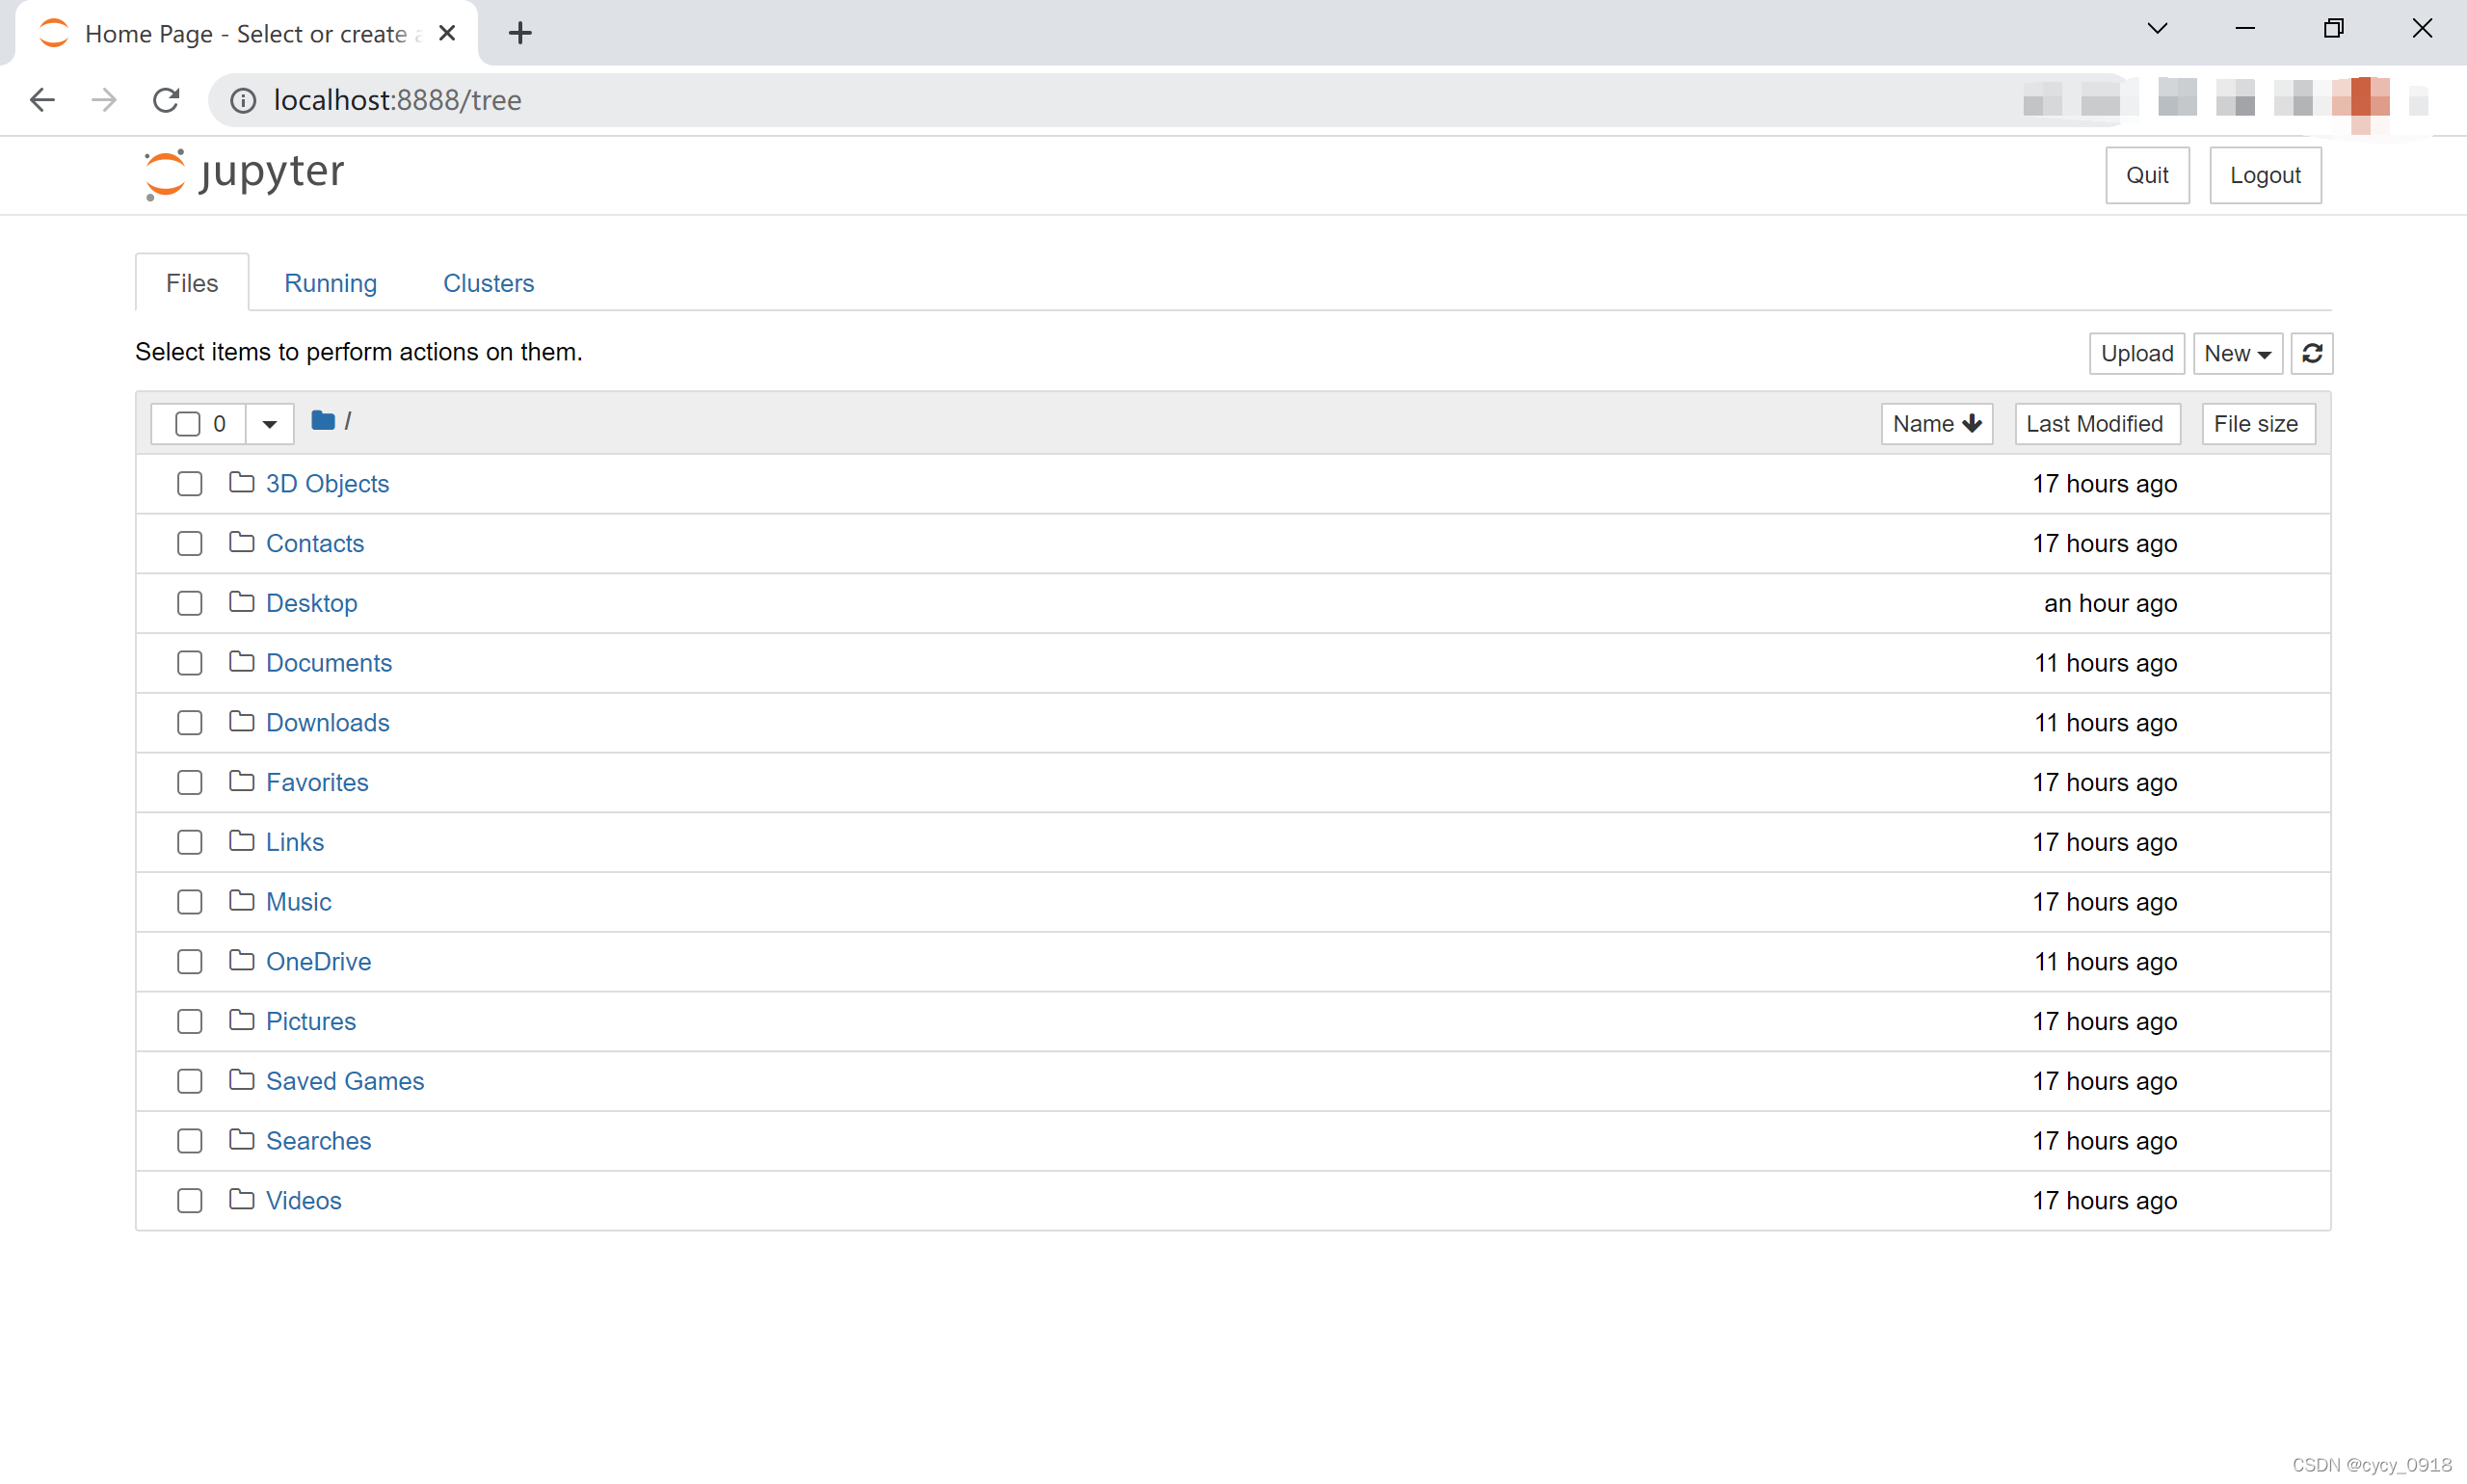Check the Documents folder checkbox
This screenshot has width=2467, height=1484.
(189, 664)
